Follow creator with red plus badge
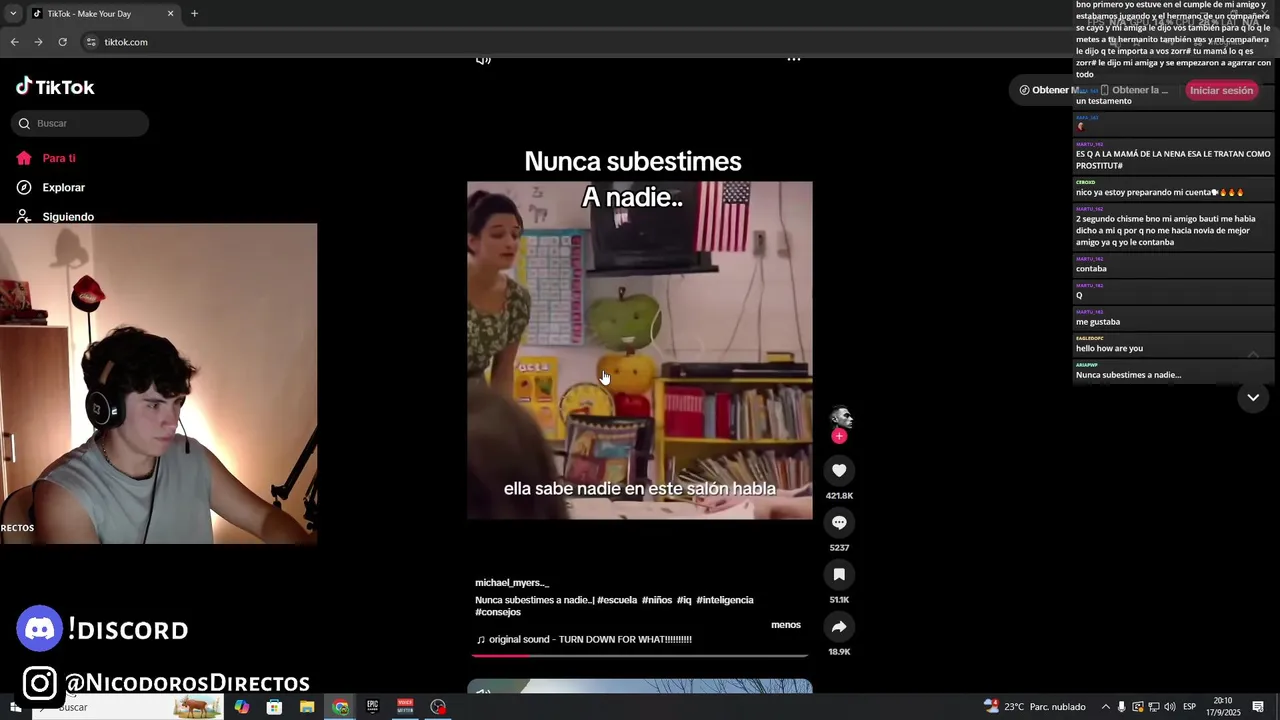This screenshot has width=1280, height=720. [839, 436]
